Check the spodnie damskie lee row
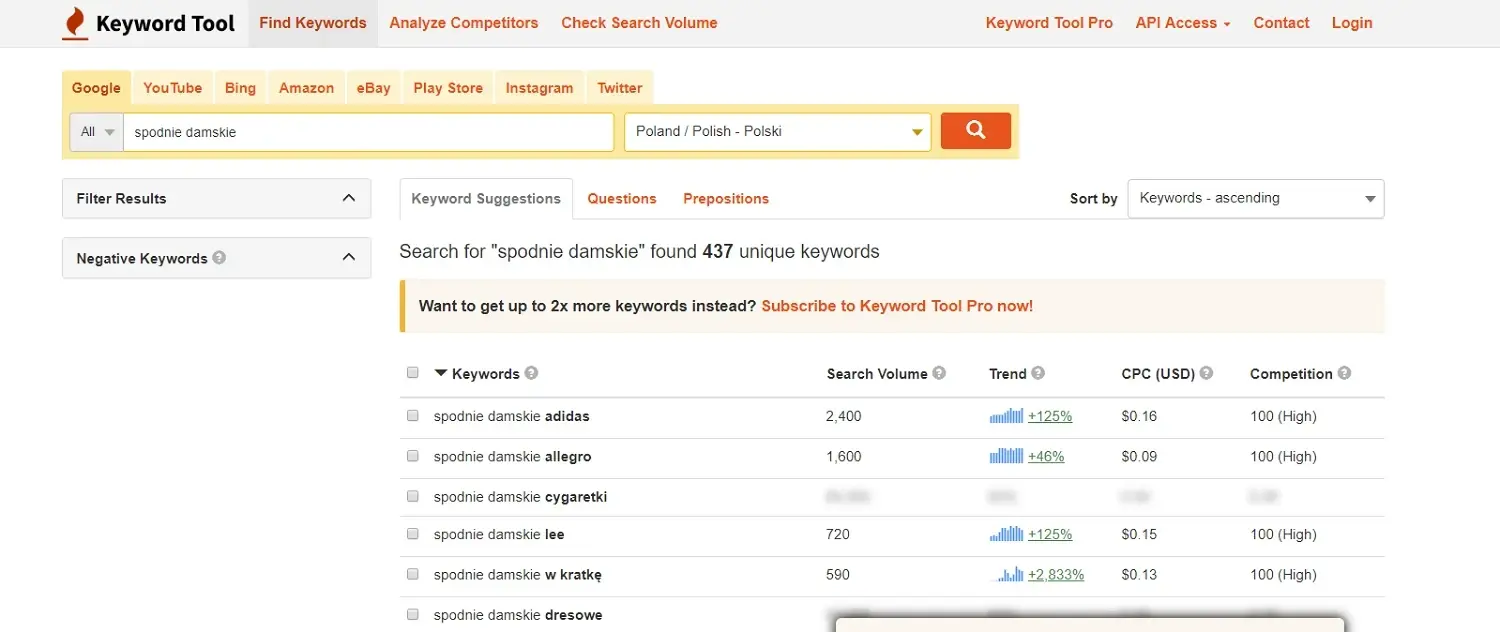 [x=413, y=534]
